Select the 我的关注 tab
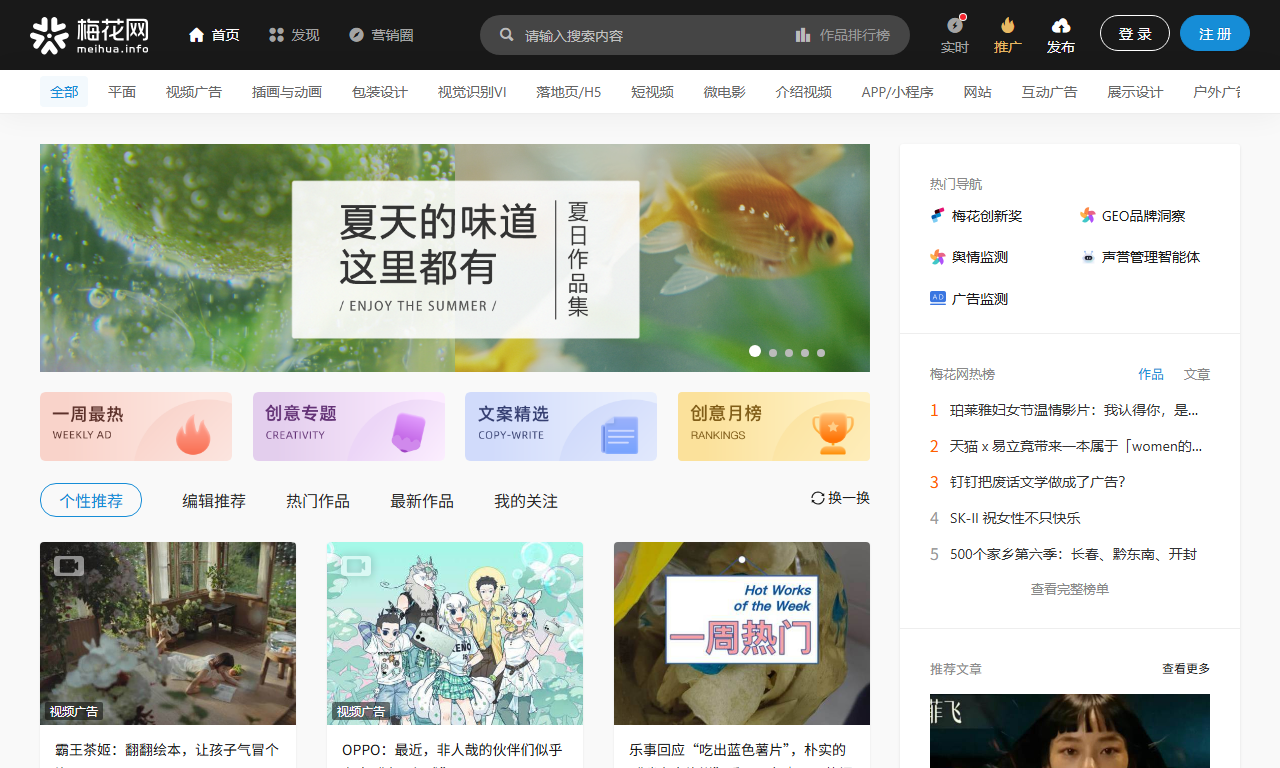 (526, 501)
